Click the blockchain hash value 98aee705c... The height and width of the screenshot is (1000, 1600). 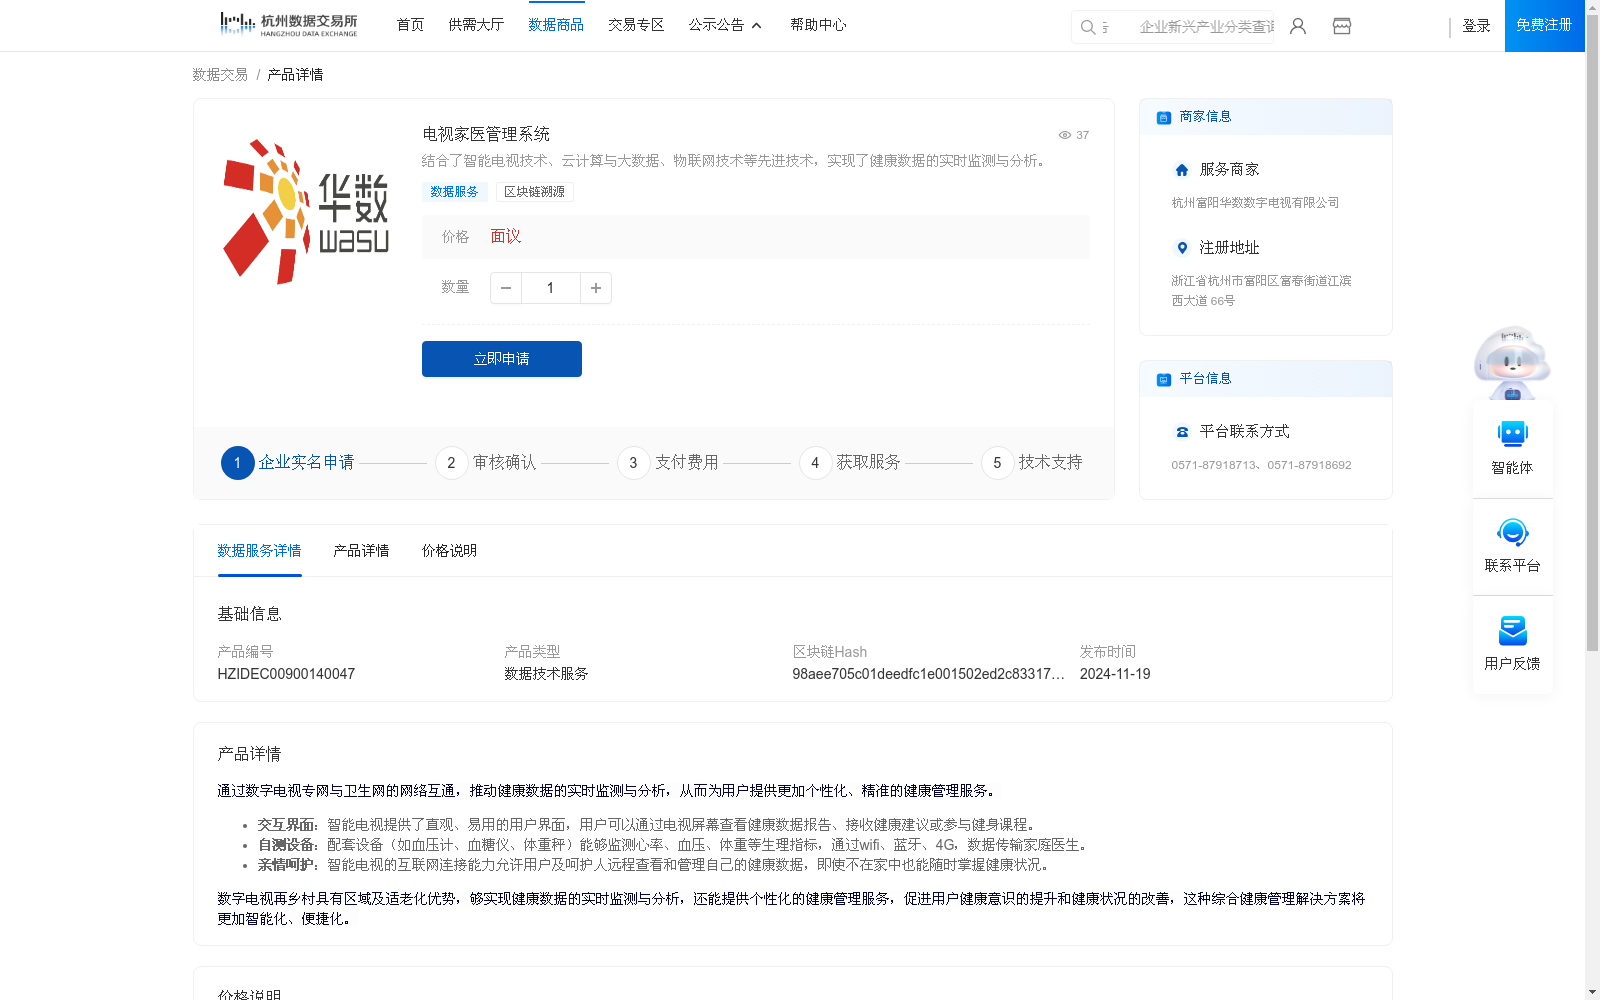[929, 674]
